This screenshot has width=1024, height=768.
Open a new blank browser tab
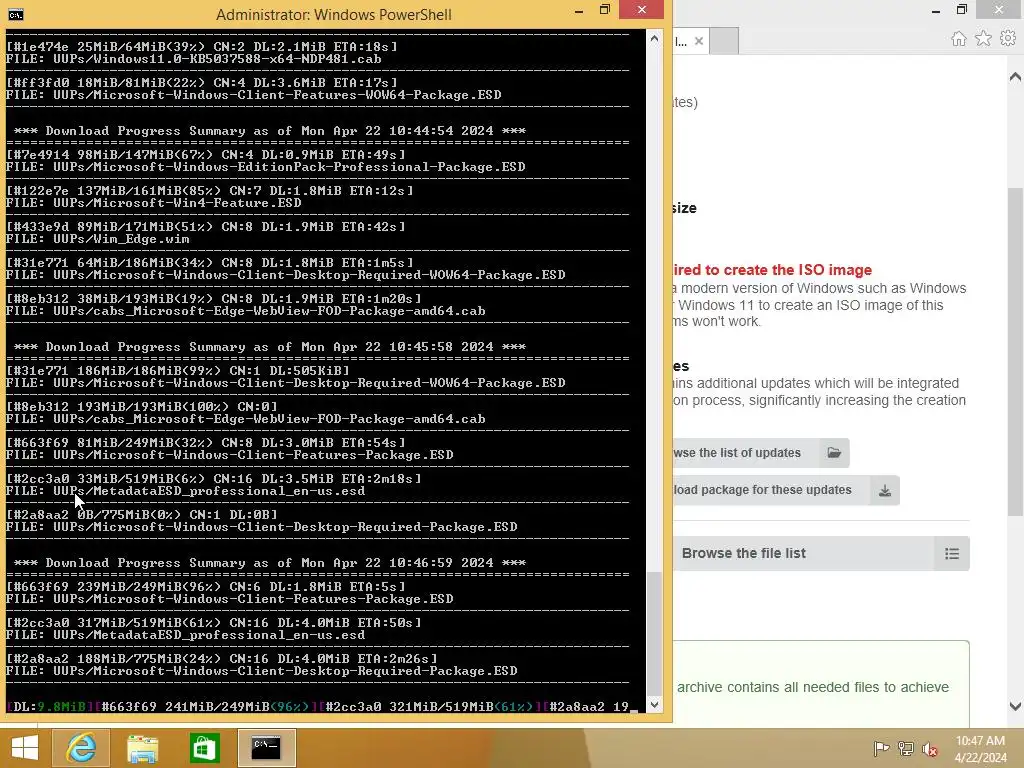[724, 40]
